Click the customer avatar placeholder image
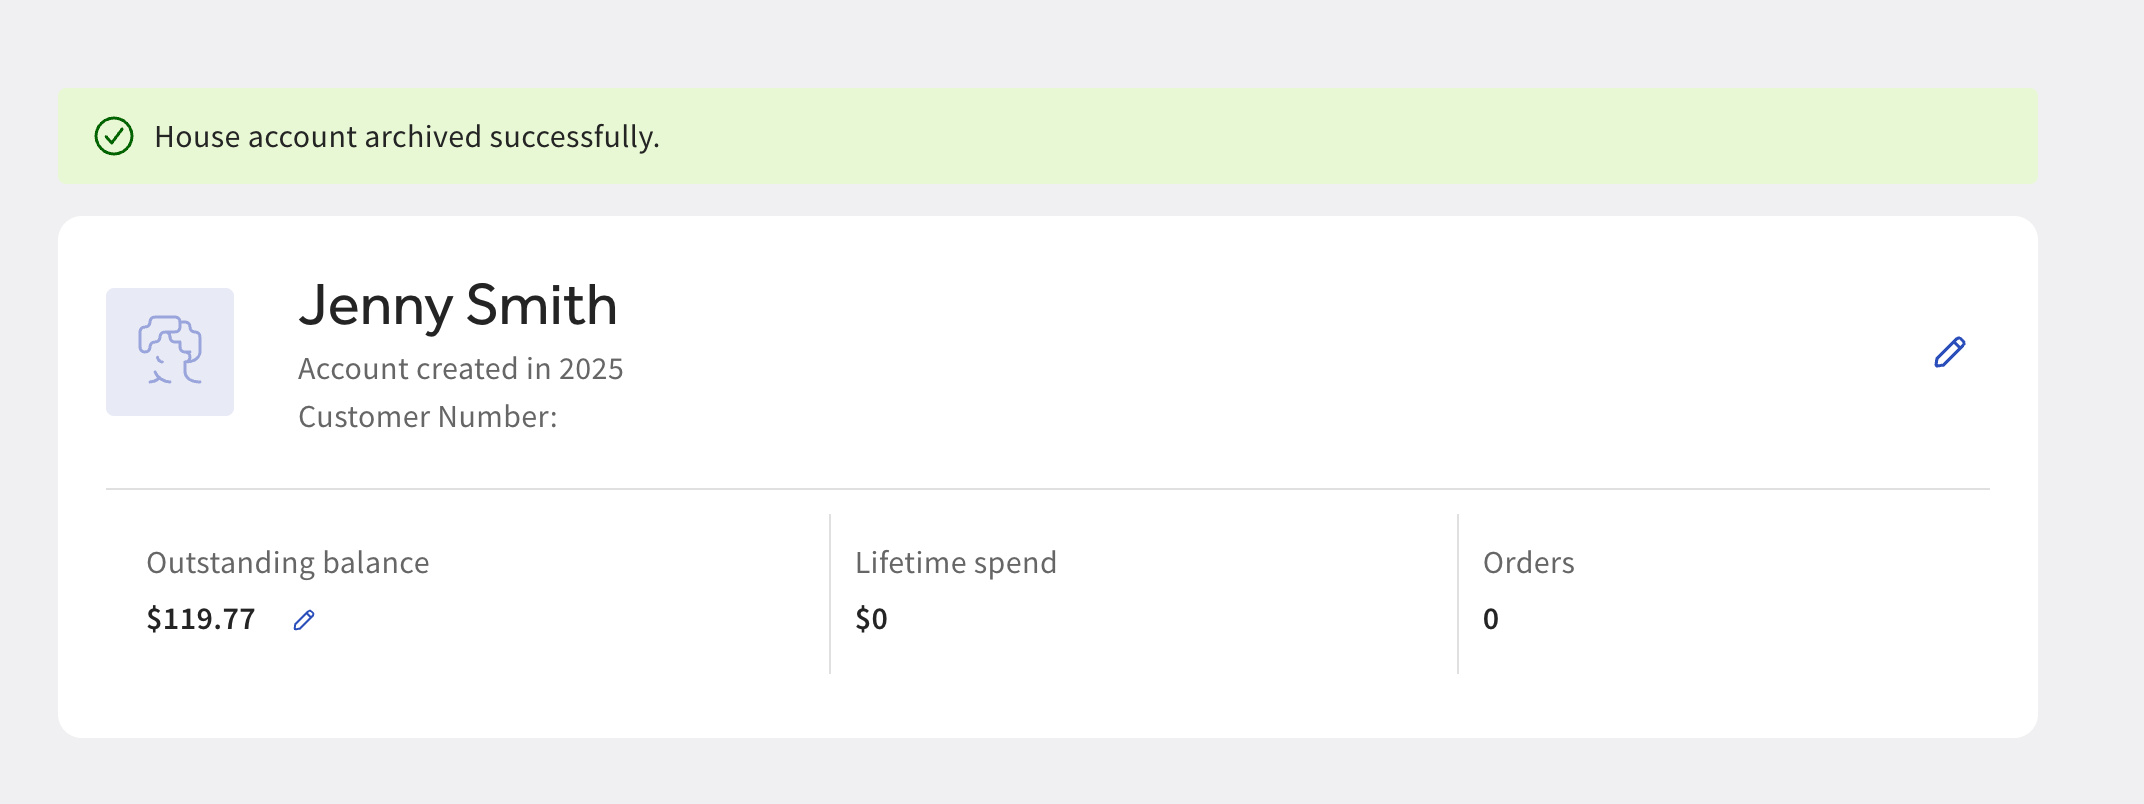Screen dimensions: 2144x804 pyautogui.click(x=170, y=352)
